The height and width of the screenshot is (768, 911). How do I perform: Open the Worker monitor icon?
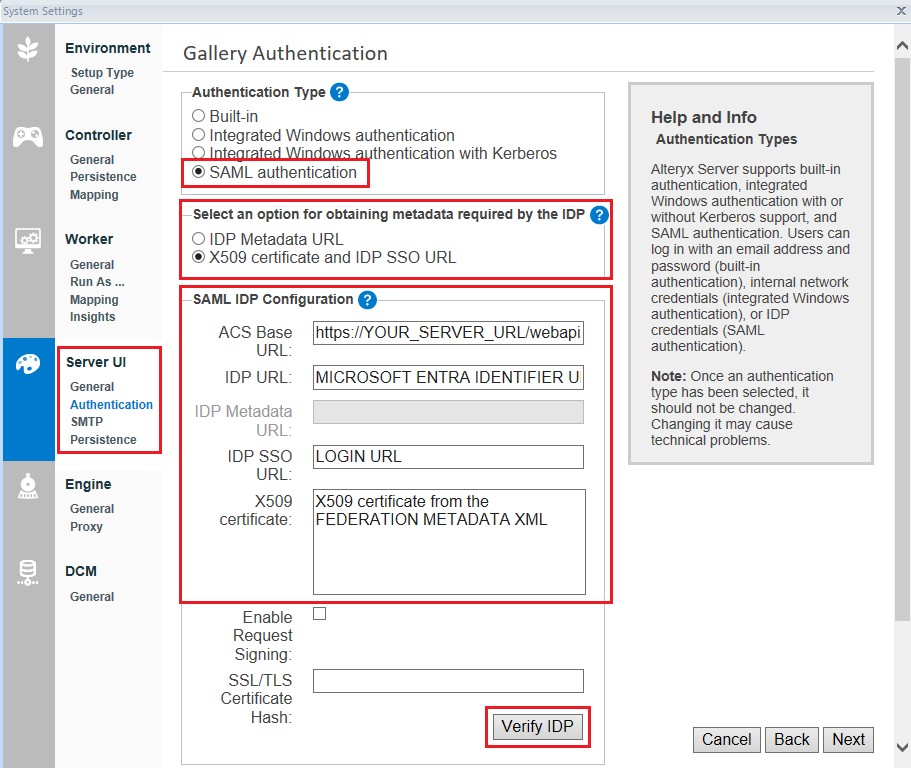point(28,239)
